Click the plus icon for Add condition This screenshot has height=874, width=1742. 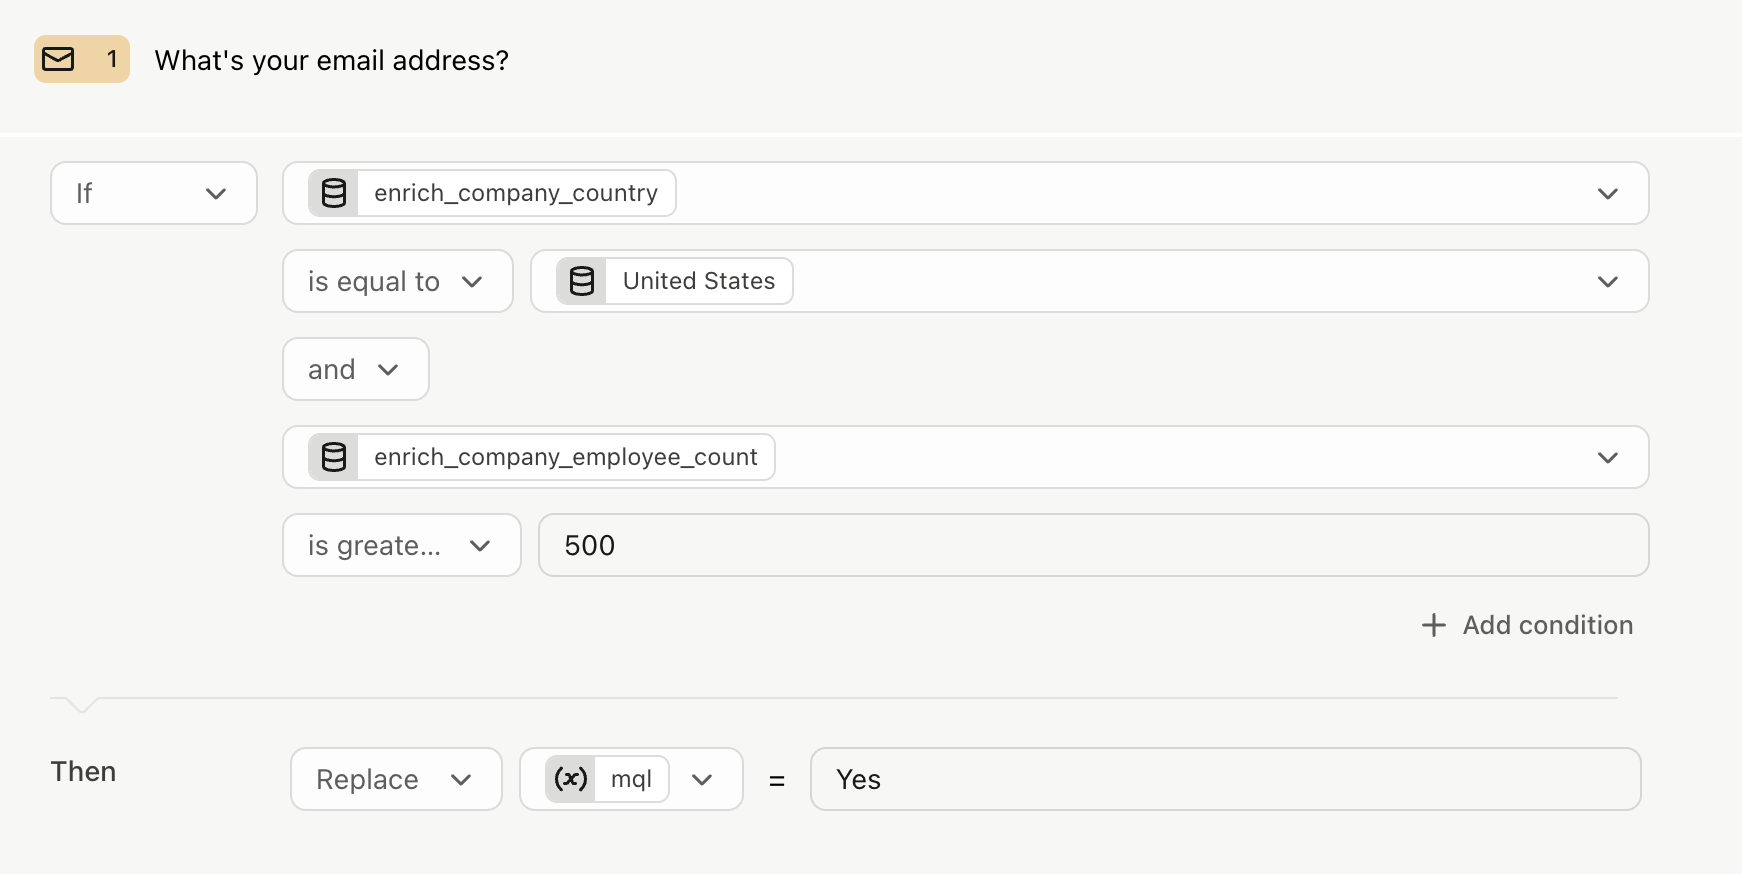click(x=1434, y=625)
